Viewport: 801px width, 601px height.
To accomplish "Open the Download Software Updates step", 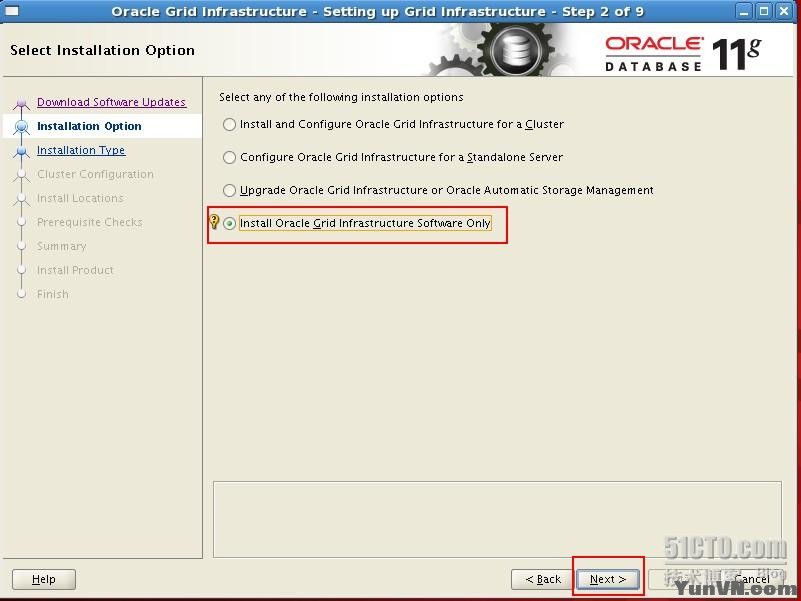I will 111,102.
